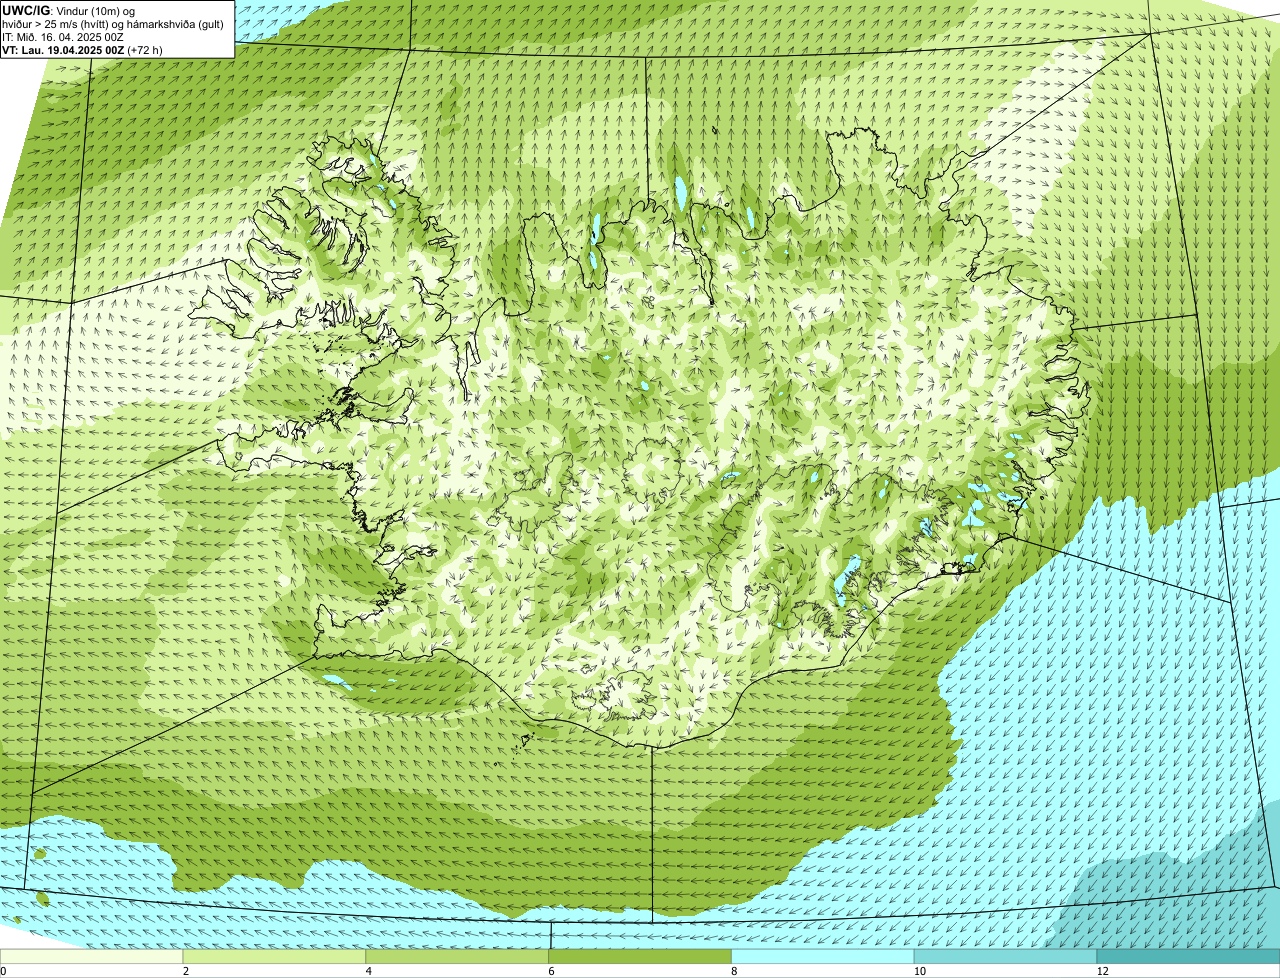This screenshot has height=978, width=1280.
Task: Click the title line "UWC/IG: Vindur (10m) og"
Action: tap(68, 10)
